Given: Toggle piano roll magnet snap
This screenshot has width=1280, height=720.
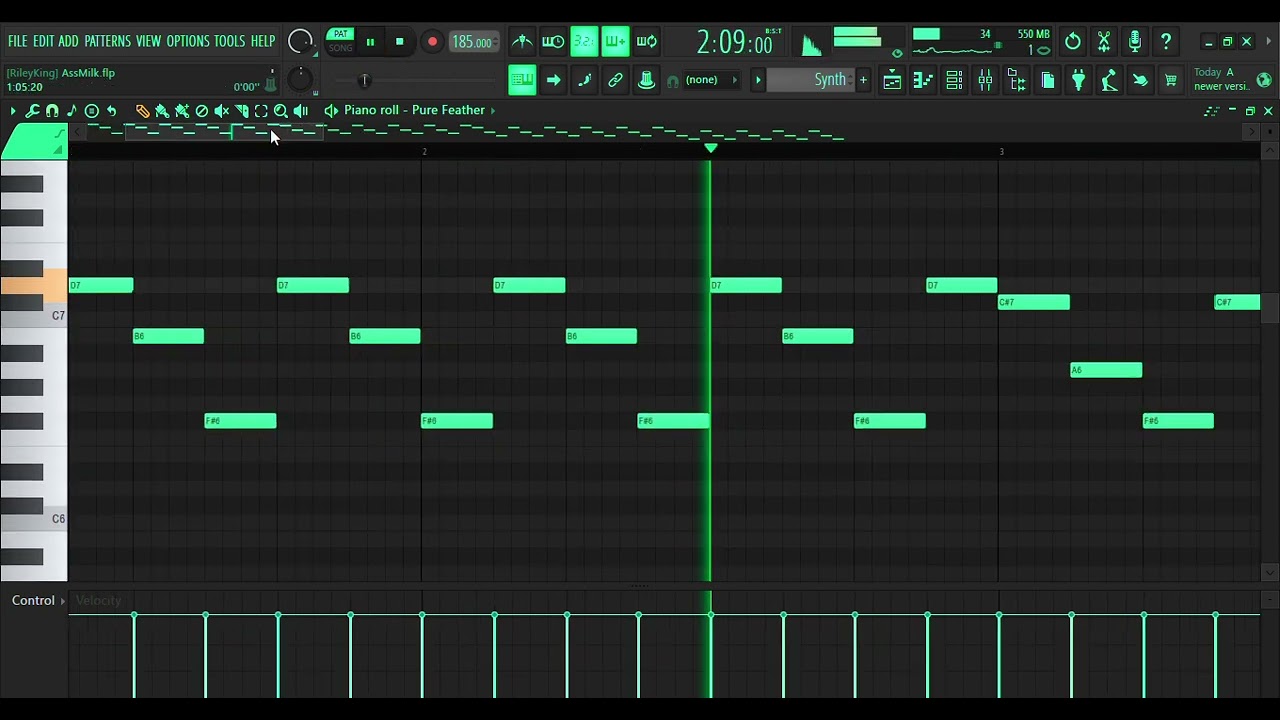Looking at the screenshot, I should pos(52,111).
